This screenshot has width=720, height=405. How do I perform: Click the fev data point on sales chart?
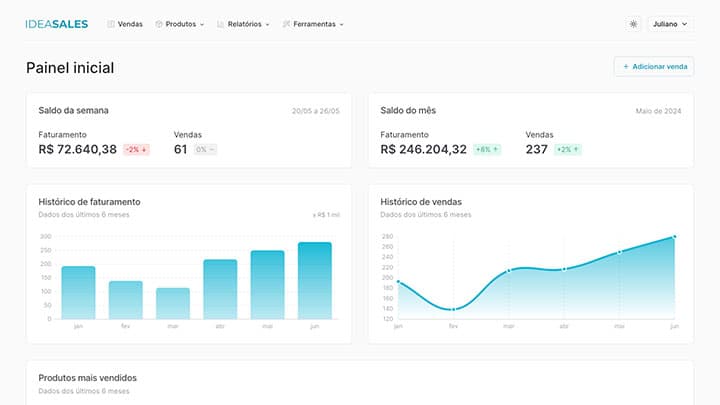[x=453, y=309]
